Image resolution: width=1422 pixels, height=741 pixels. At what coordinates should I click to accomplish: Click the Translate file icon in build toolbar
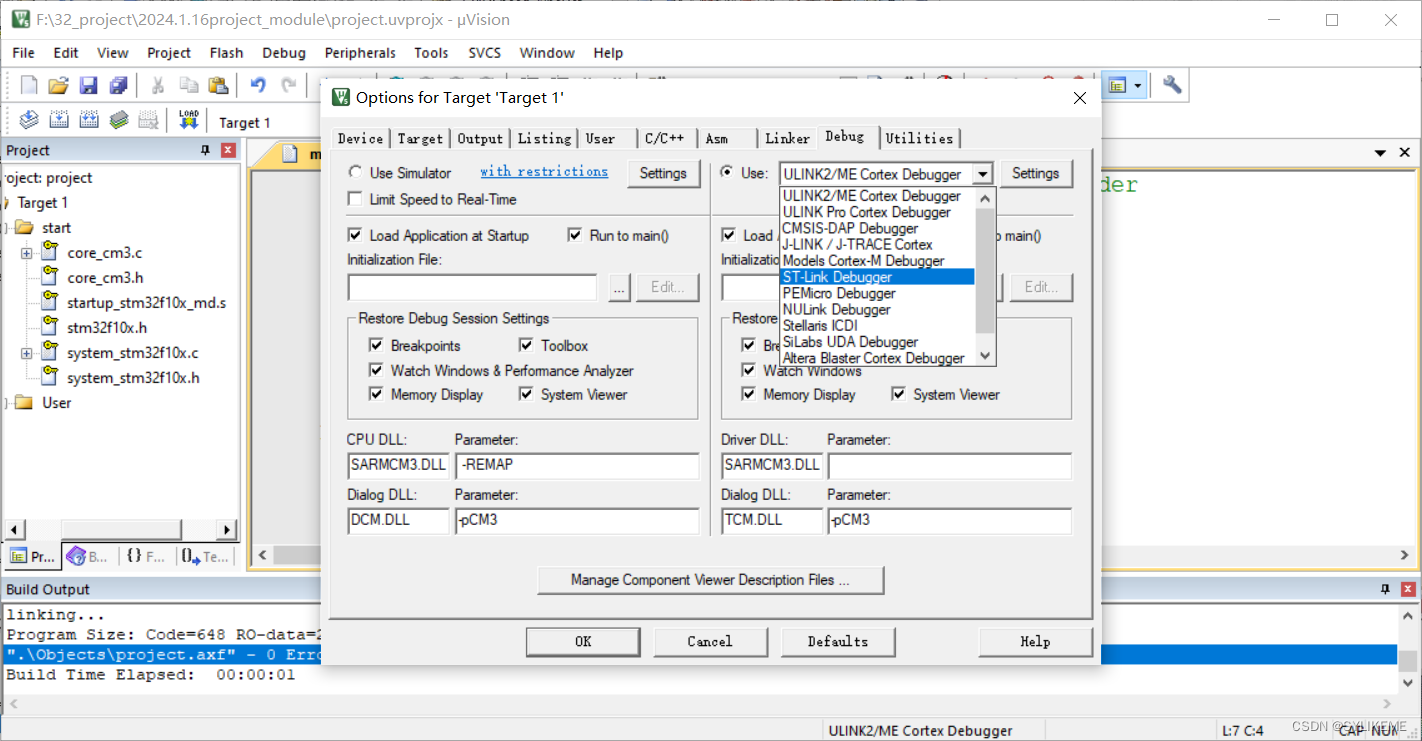29,121
